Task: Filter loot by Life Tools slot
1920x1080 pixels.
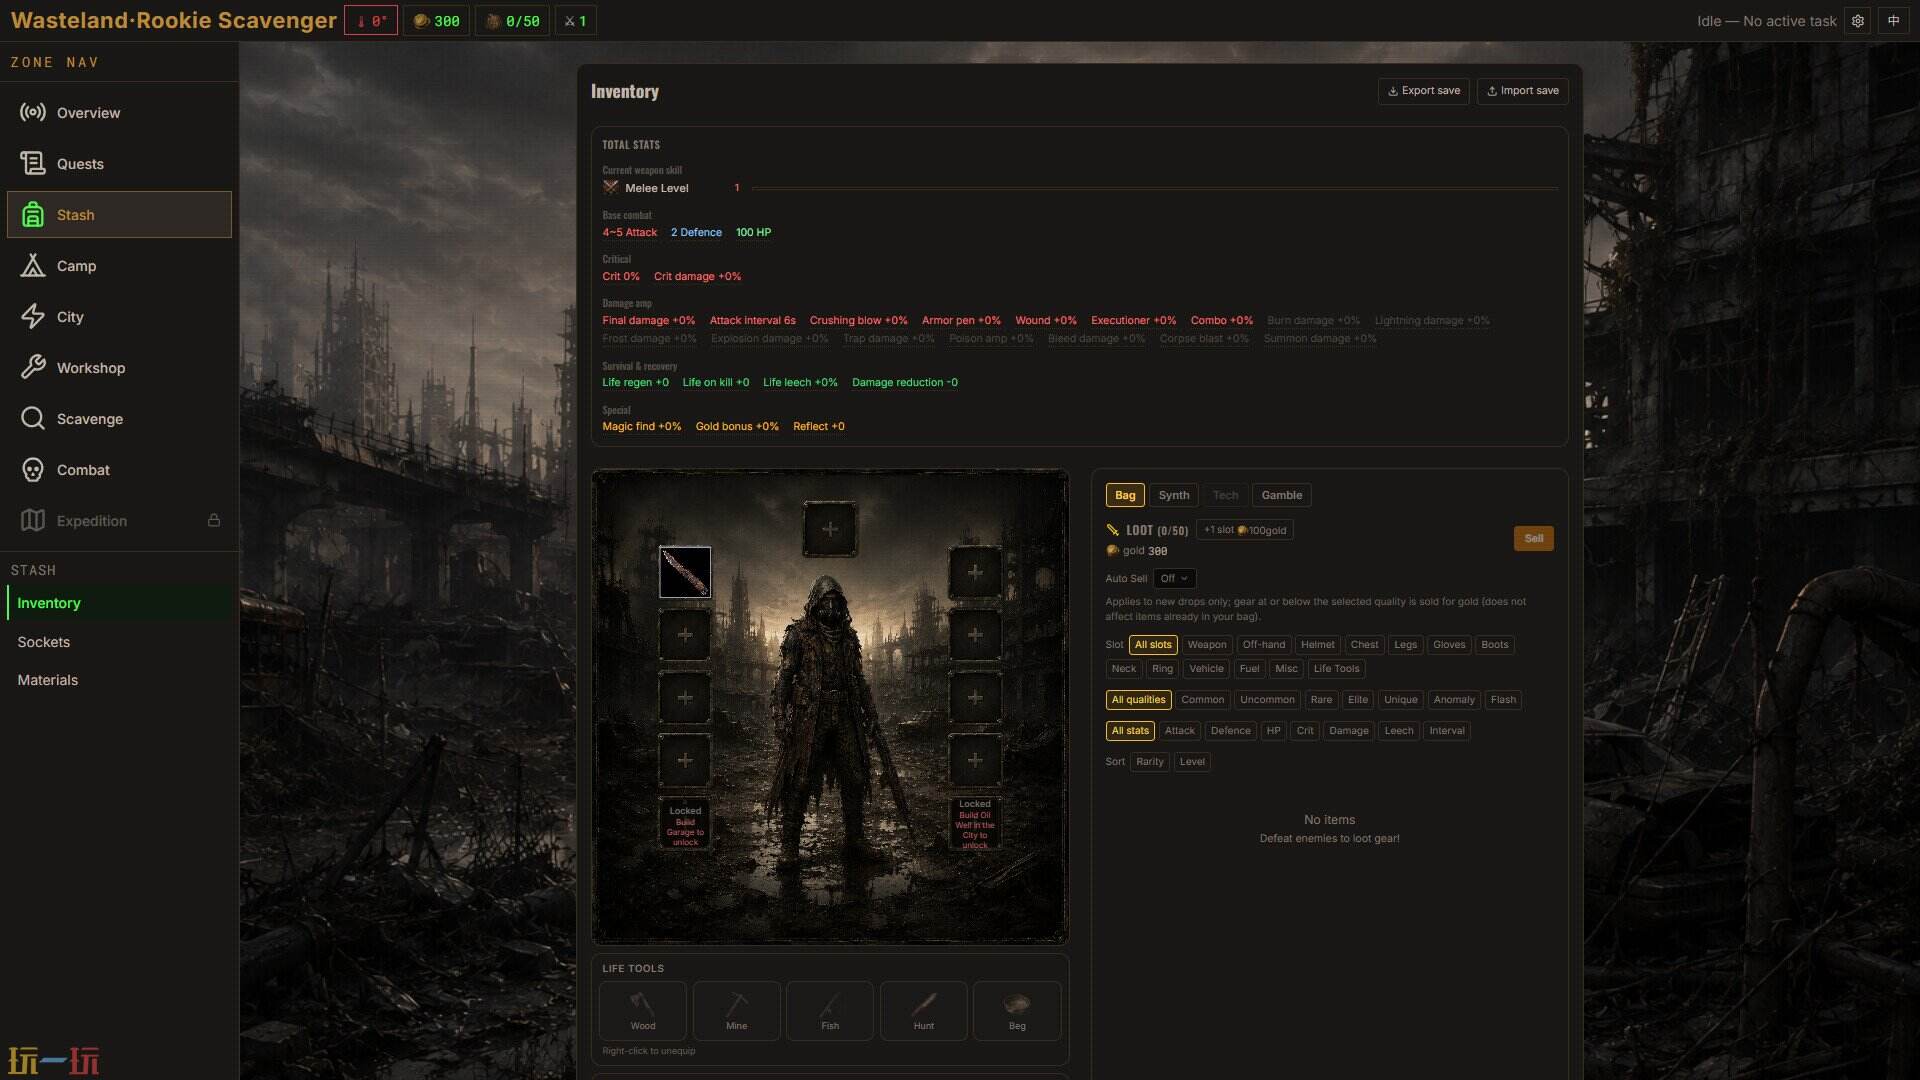Action: (x=1336, y=669)
